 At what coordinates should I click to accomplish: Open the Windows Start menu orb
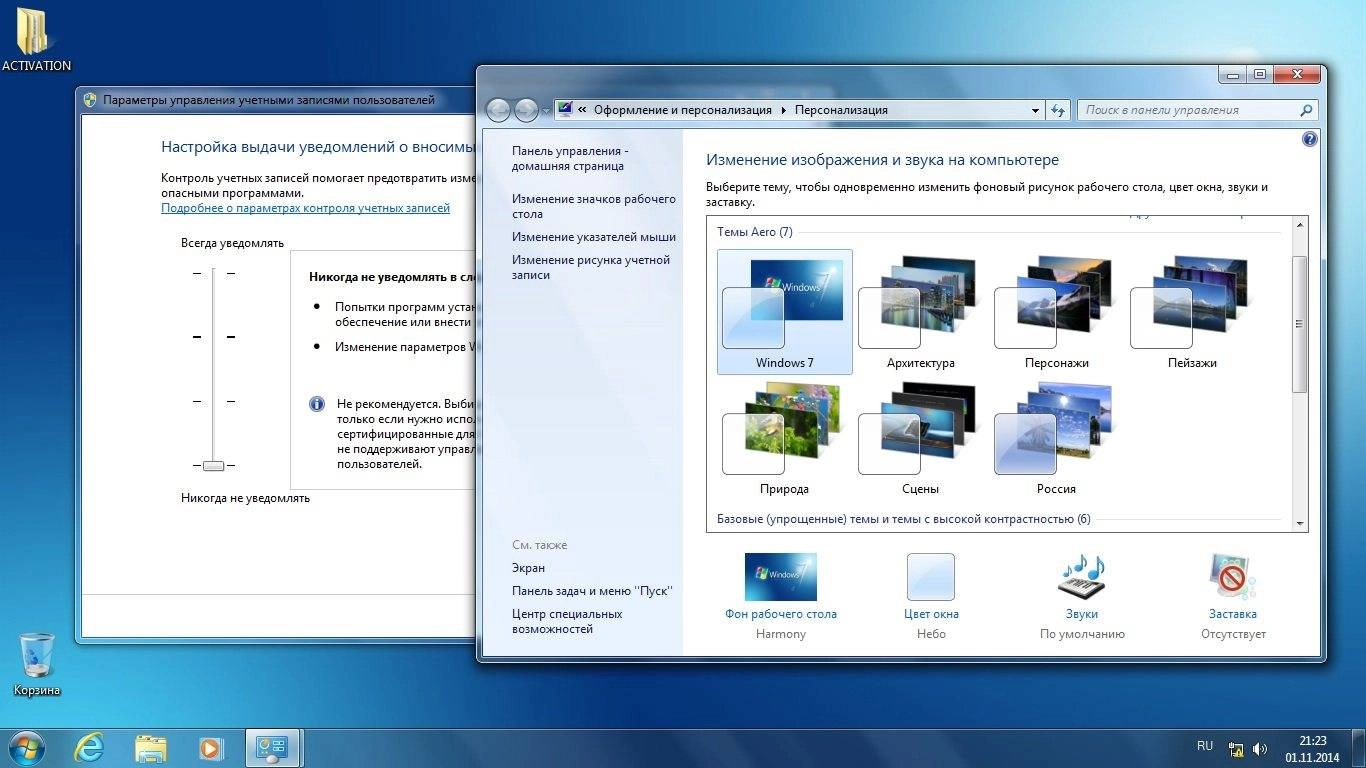[27, 747]
